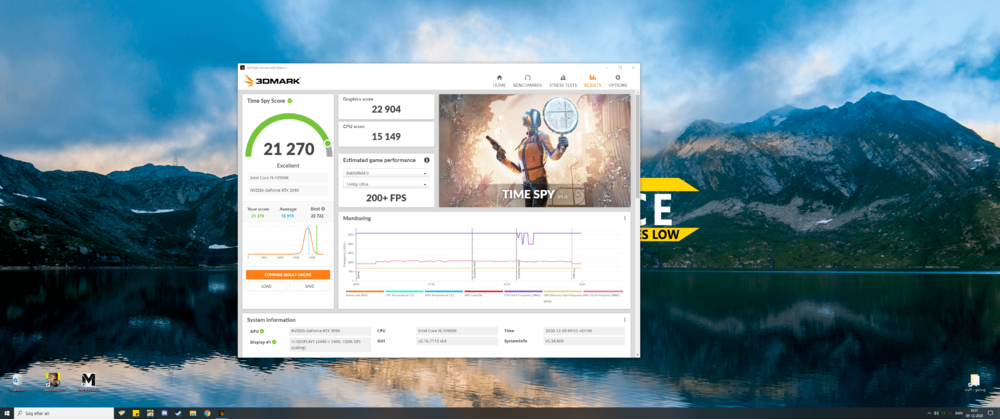The height and width of the screenshot is (419, 1000).
Task: Click the green check beside Time Spy Score
Action: [x=290, y=101]
